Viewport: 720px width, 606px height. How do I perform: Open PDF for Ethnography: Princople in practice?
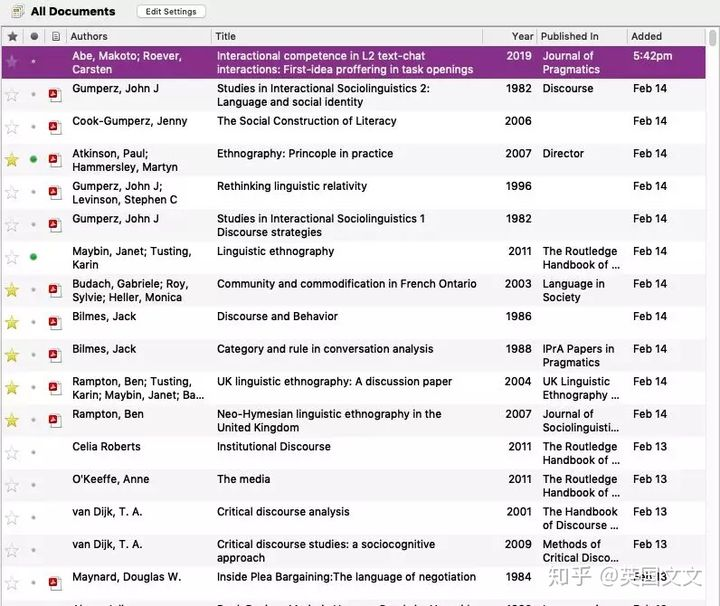coord(55,160)
